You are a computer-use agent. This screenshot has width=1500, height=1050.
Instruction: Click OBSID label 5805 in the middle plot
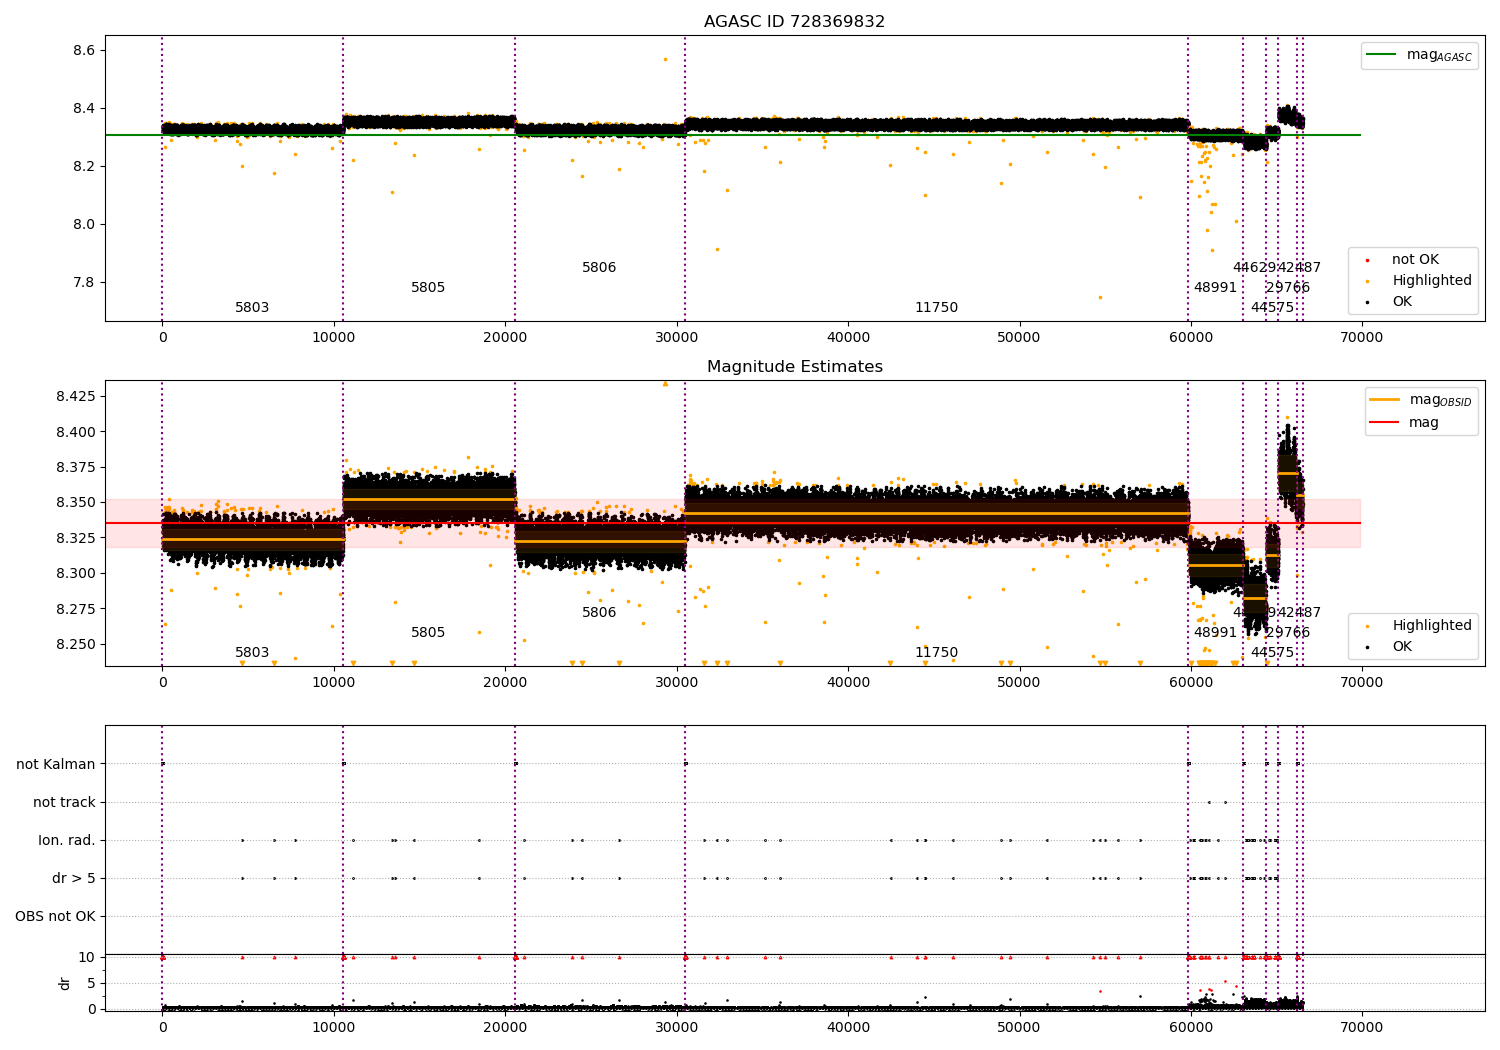click(428, 633)
